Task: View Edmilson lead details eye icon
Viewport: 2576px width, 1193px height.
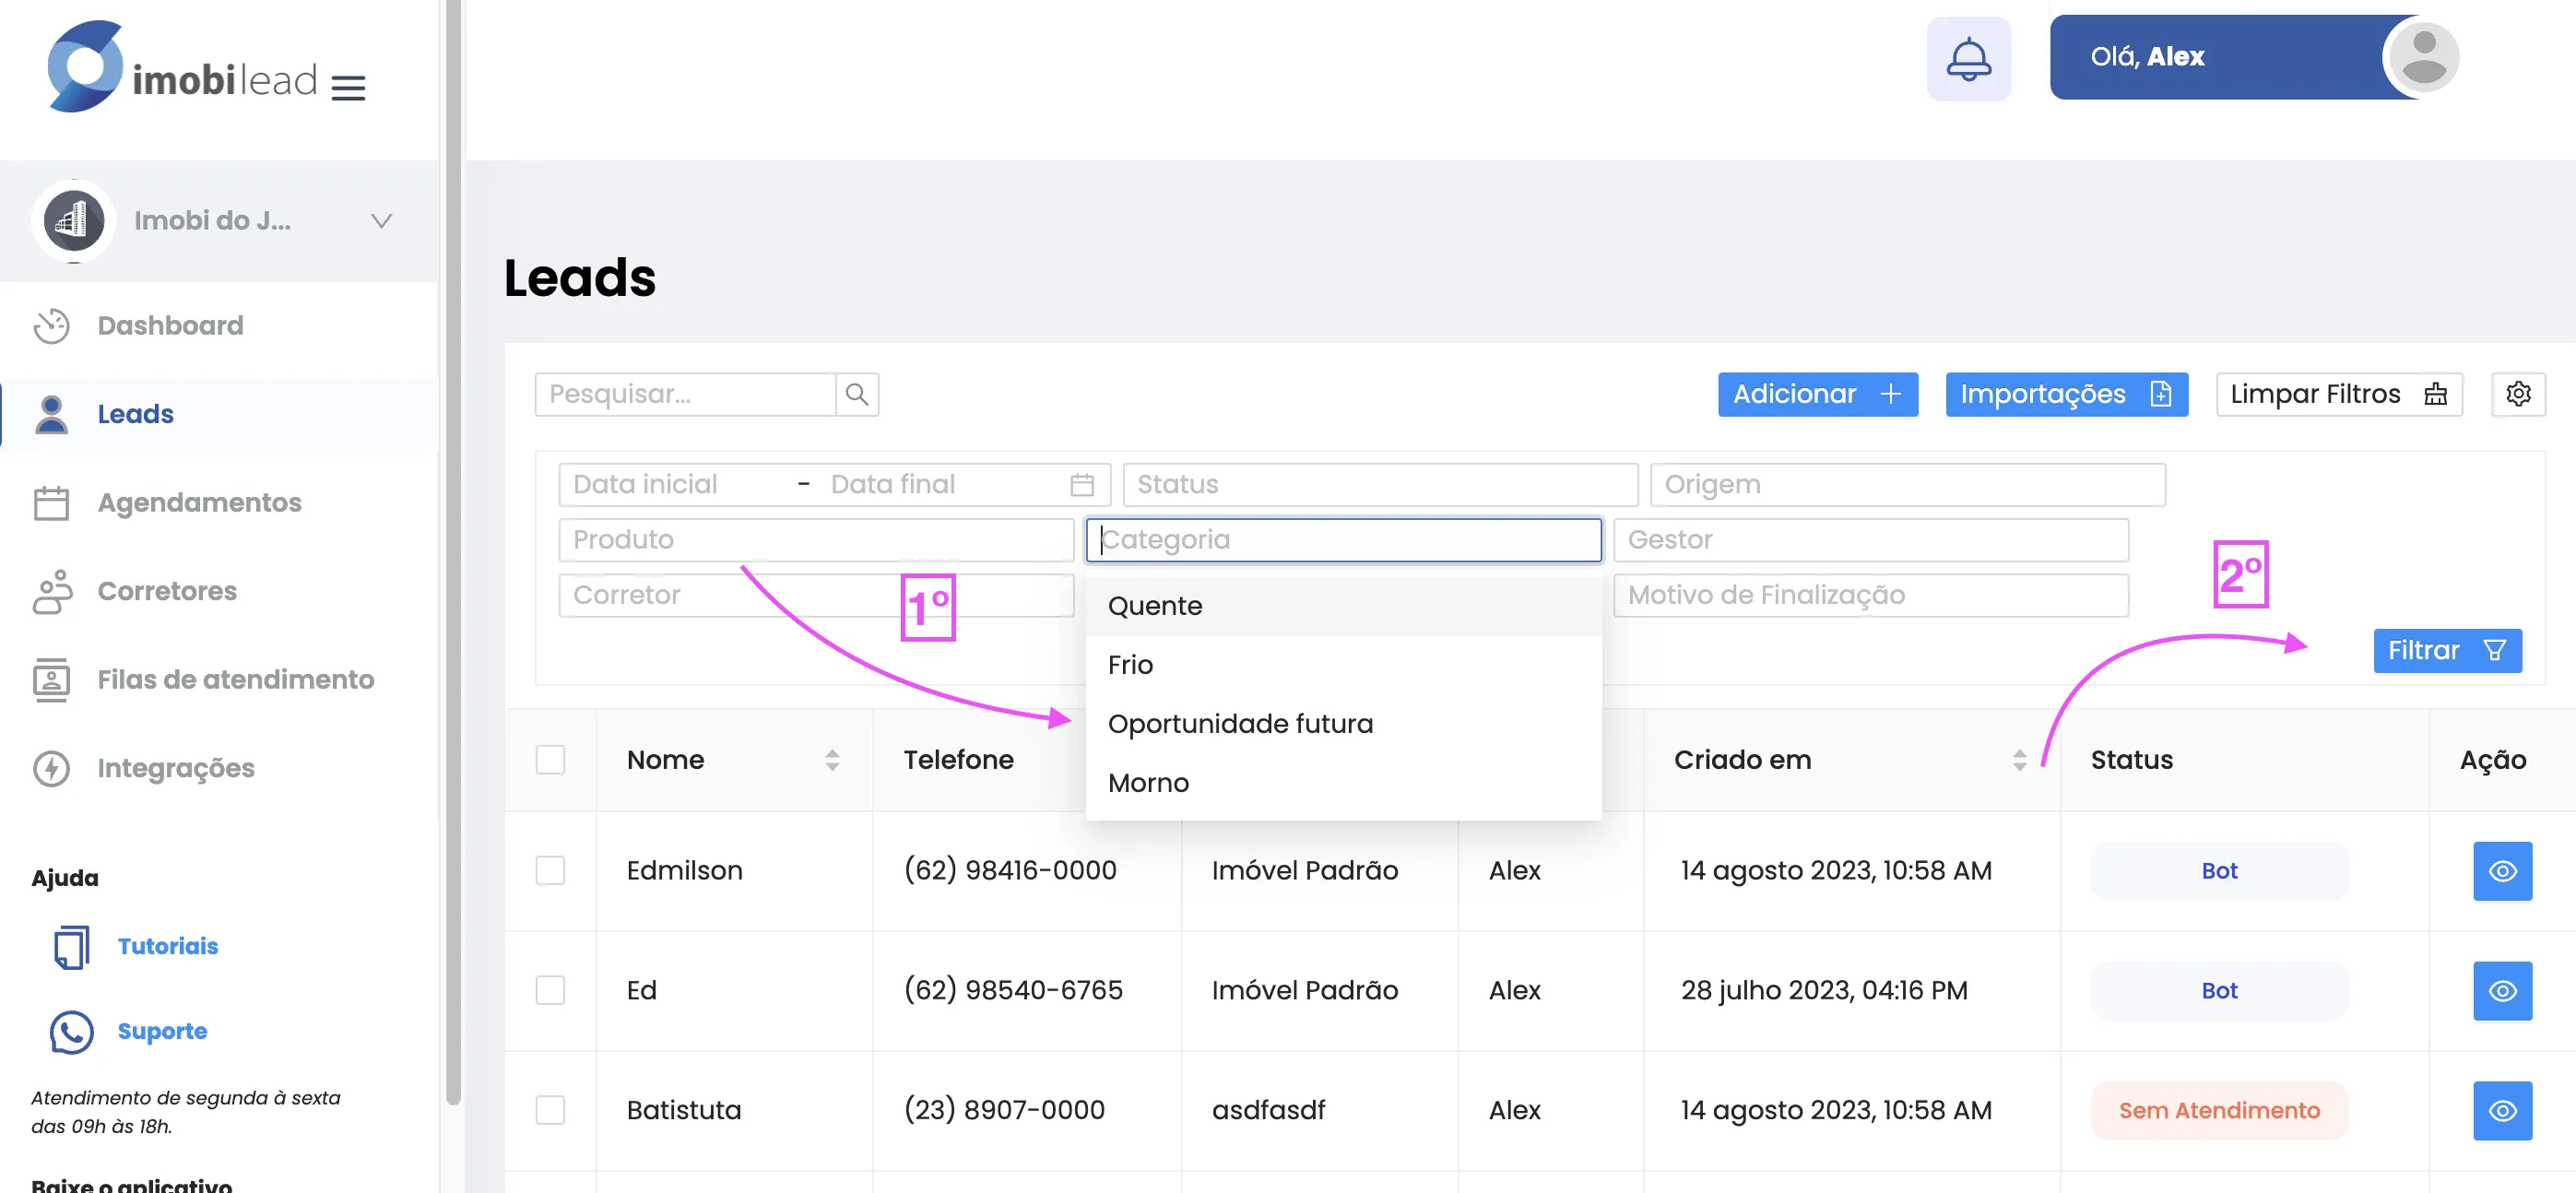Action: tap(2502, 871)
